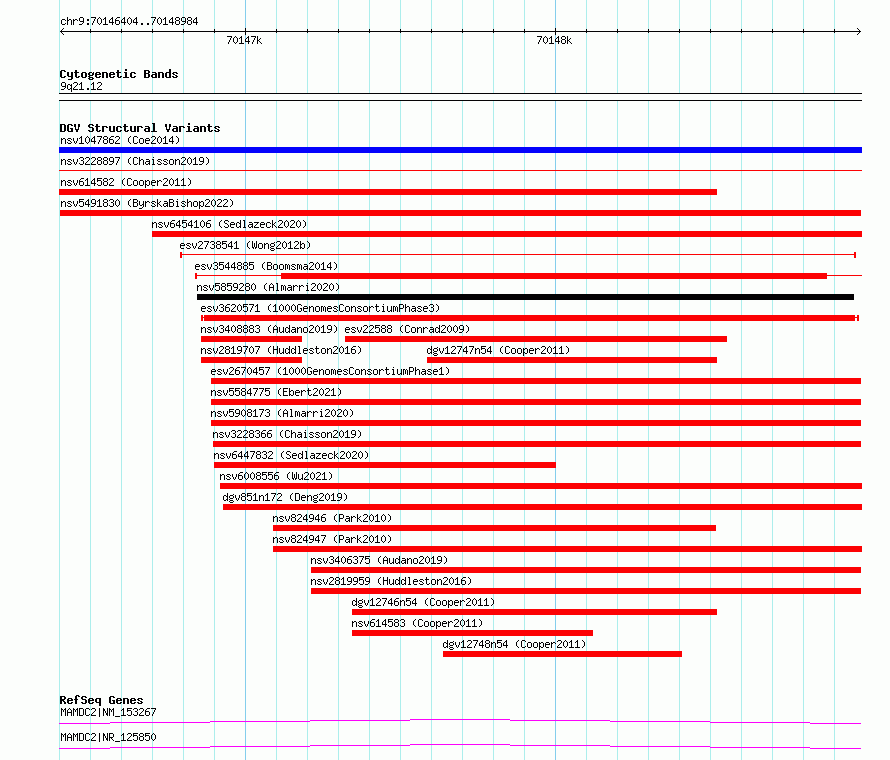Select nsv2819959 (Huddleston2016) variant label
This screenshot has width=890, height=760.
point(391,581)
